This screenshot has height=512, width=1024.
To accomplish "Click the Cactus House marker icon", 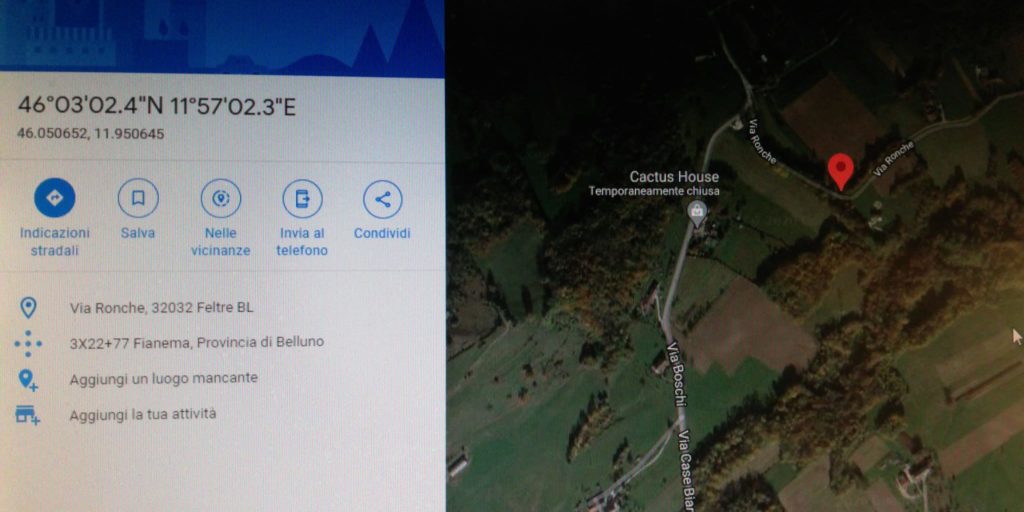I will click(x=697, y=212).
